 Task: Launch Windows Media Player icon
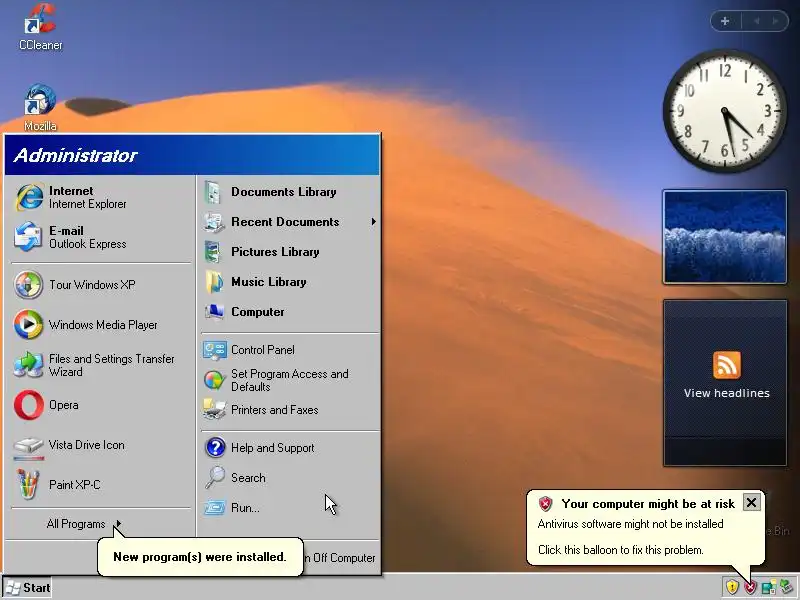coord(28,324)
